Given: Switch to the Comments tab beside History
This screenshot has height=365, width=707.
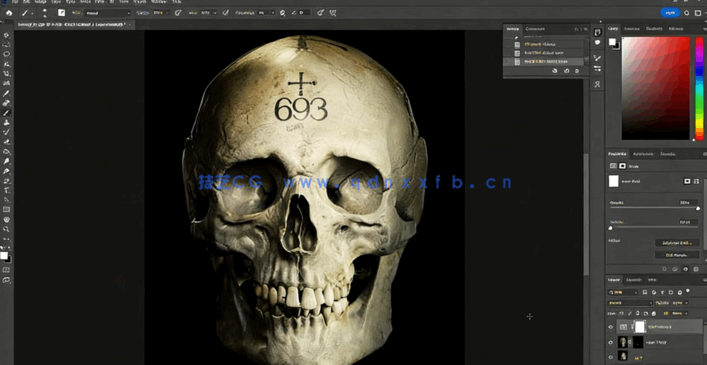Looking at the screenshot, I should point(535,29).
